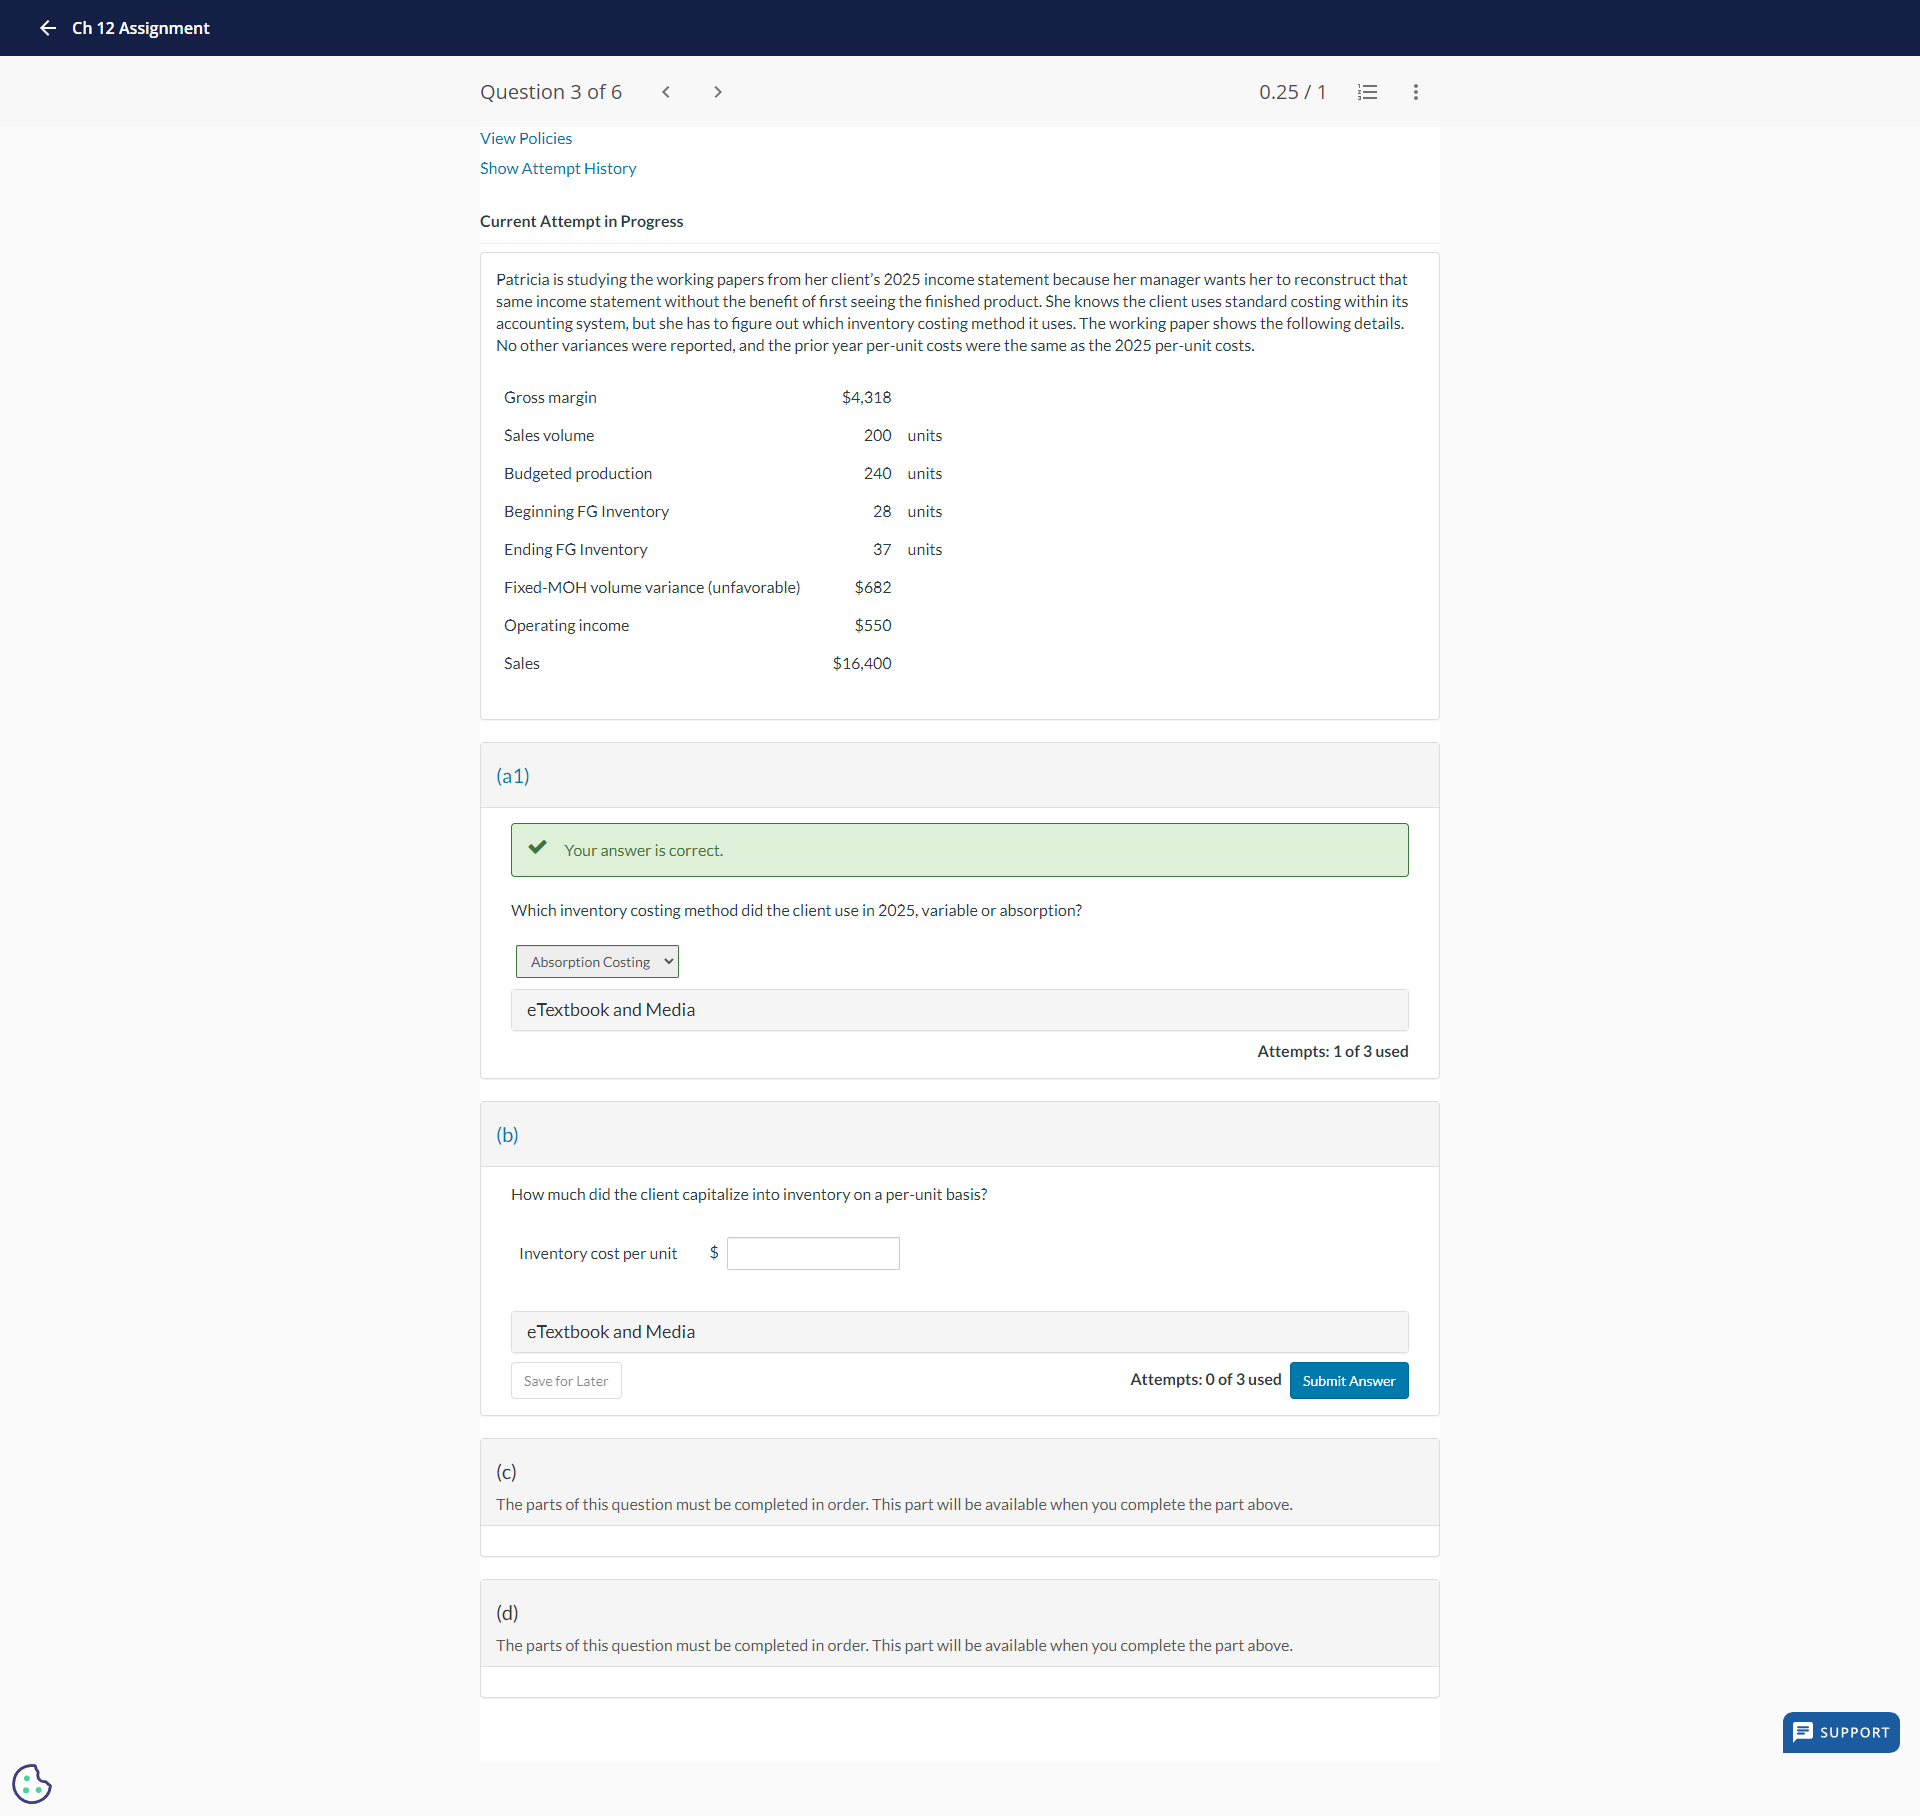
Task: Go to previous question with left chevron
Action: coord(666,92)
